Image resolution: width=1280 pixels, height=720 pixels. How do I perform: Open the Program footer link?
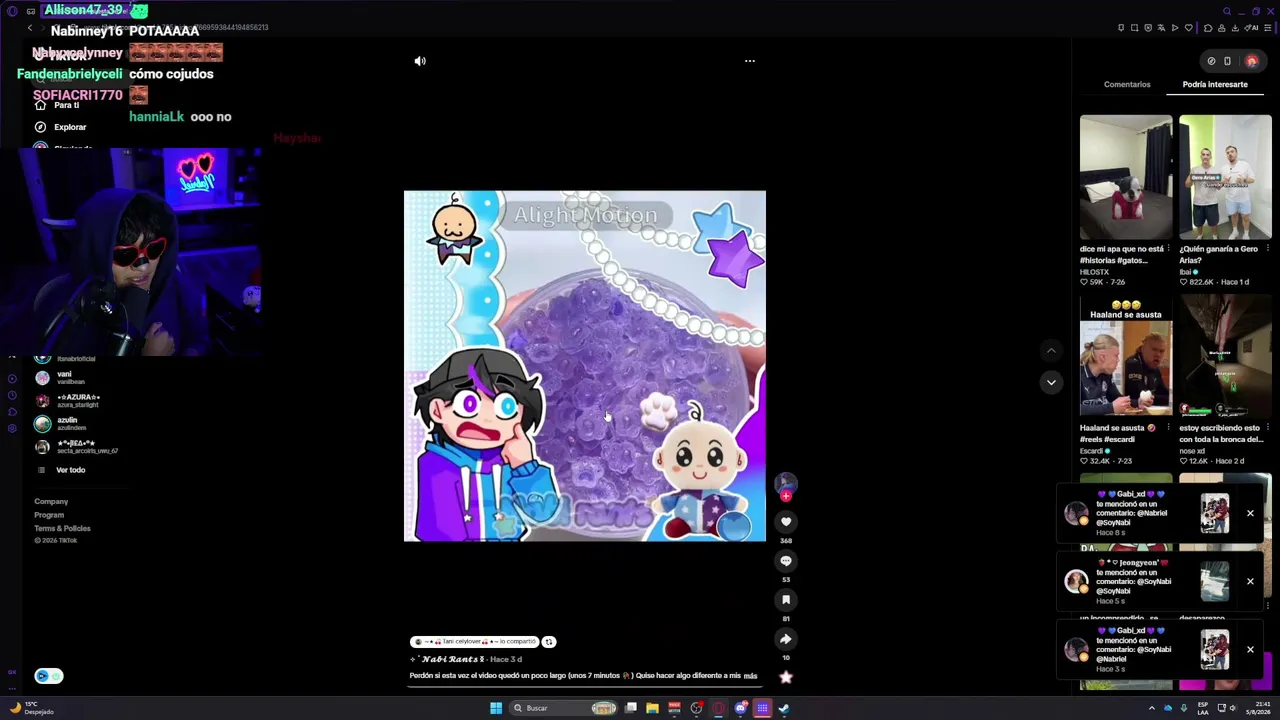coord(49,515)
